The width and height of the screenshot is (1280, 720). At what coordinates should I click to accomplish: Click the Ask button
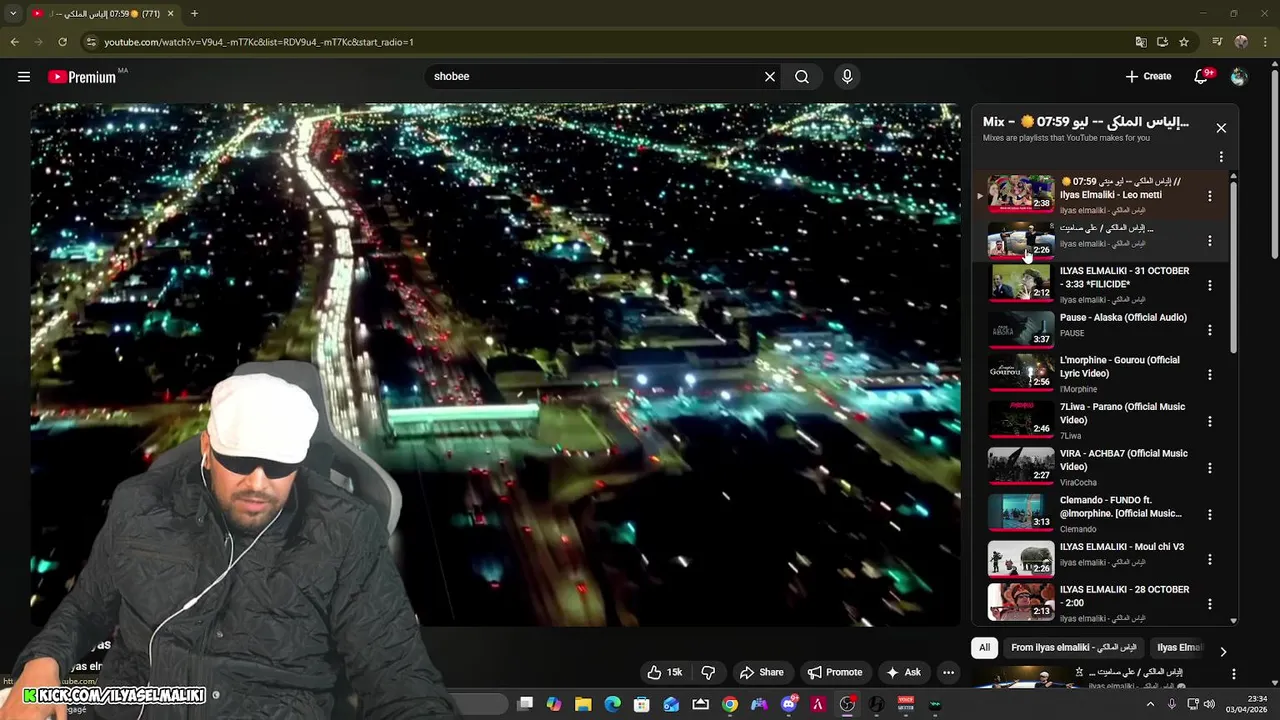(903, 673)
